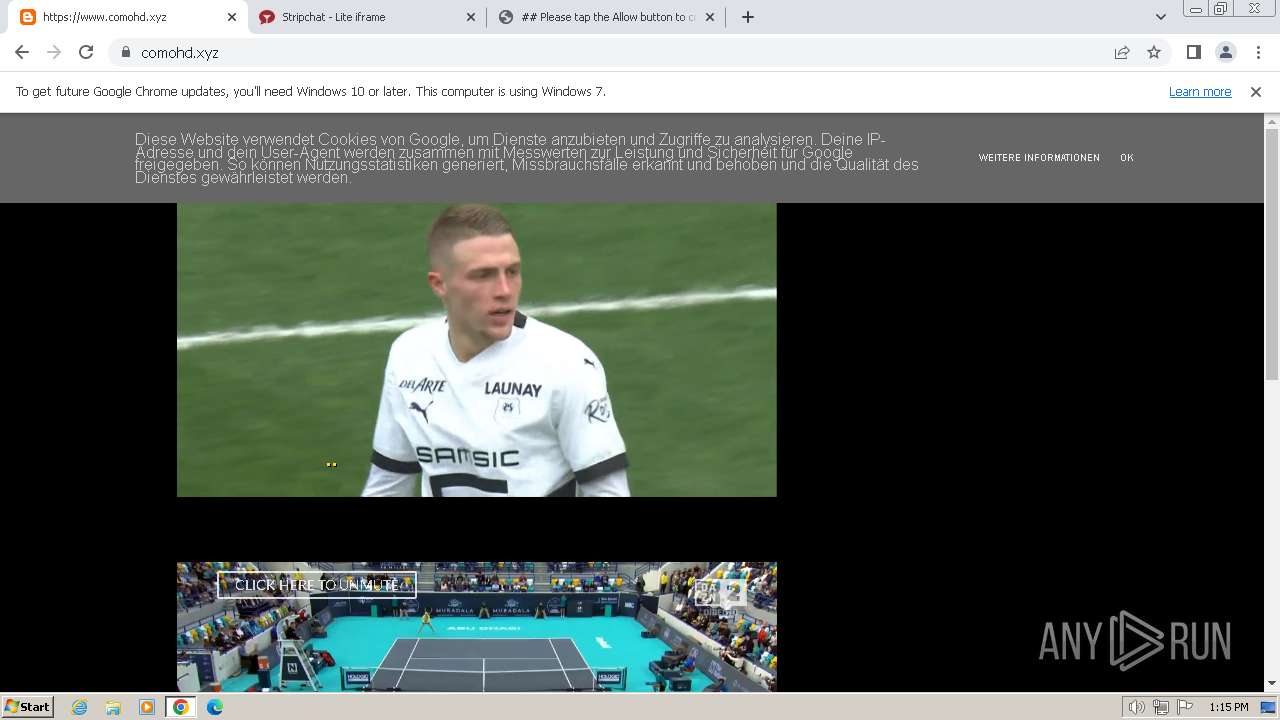
Task: Go back to the previous page
Action: [x=22, y=52]
